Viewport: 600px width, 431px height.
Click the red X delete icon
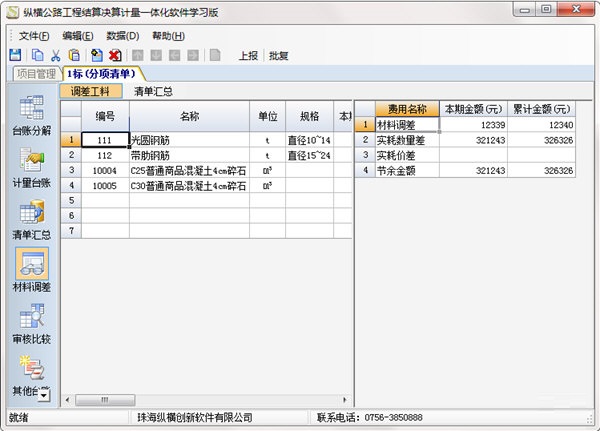115,56
